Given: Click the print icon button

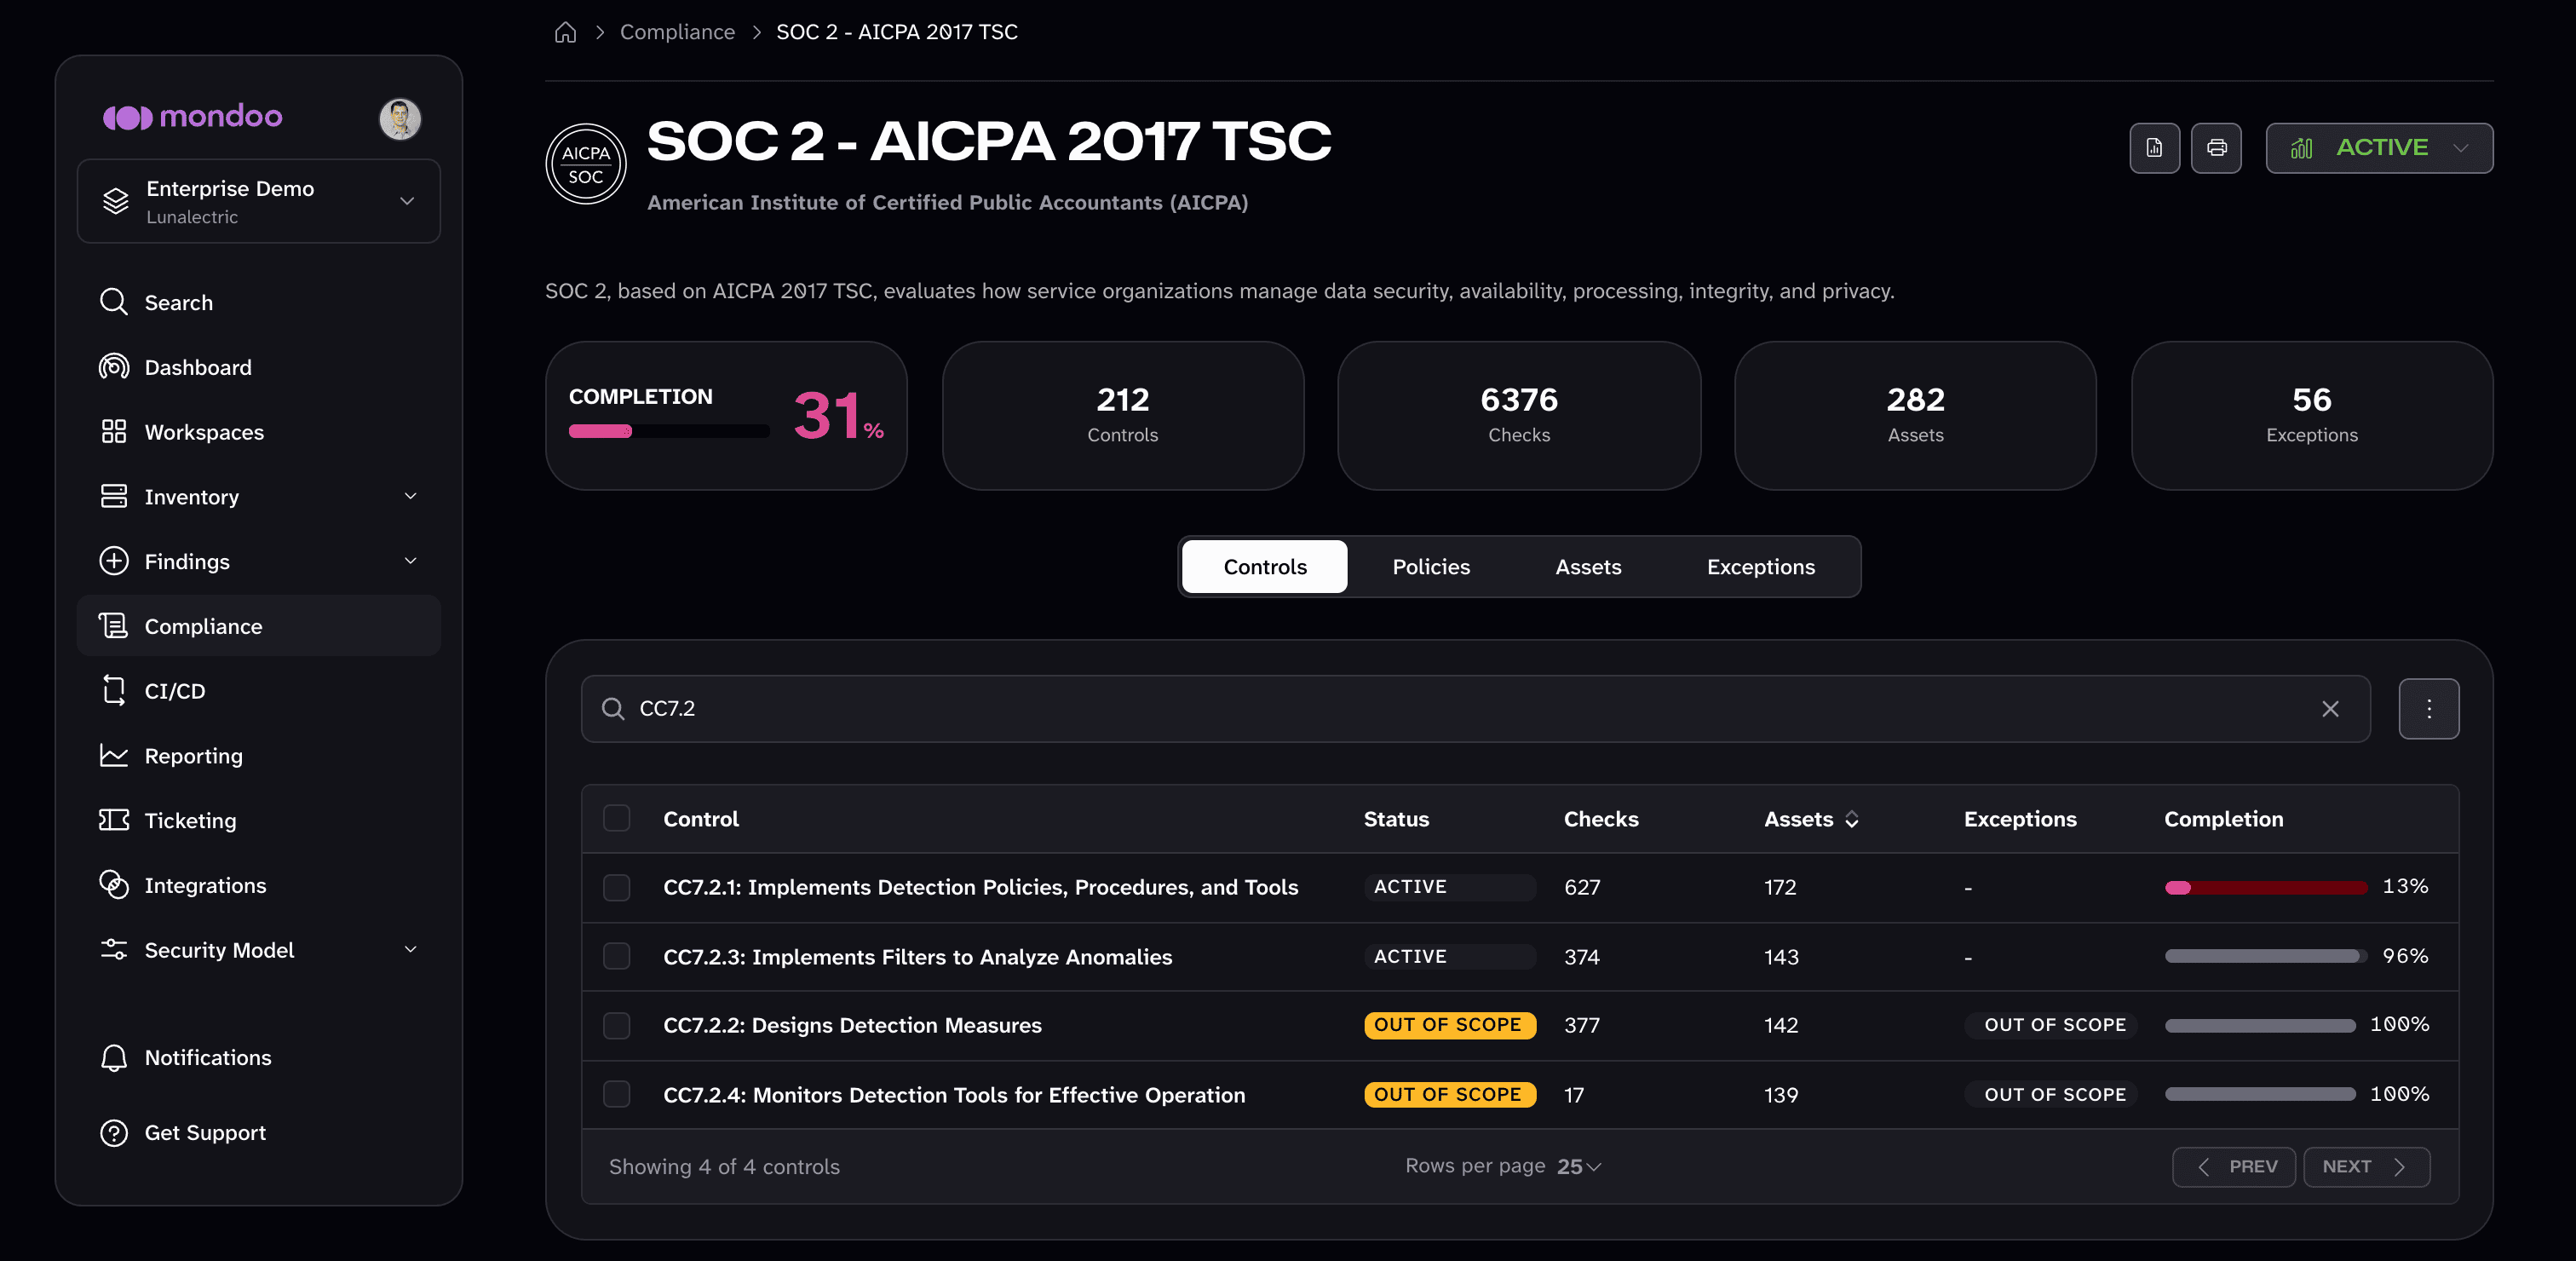Looking at the screenshot, I should click(x=2216, y=148).
